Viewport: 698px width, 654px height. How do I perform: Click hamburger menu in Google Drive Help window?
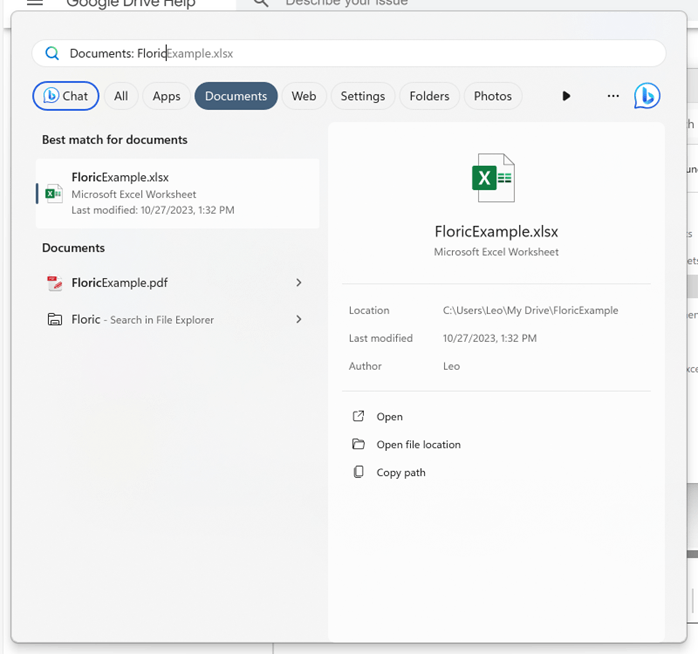pyautogui.click(x=35, y=3)
